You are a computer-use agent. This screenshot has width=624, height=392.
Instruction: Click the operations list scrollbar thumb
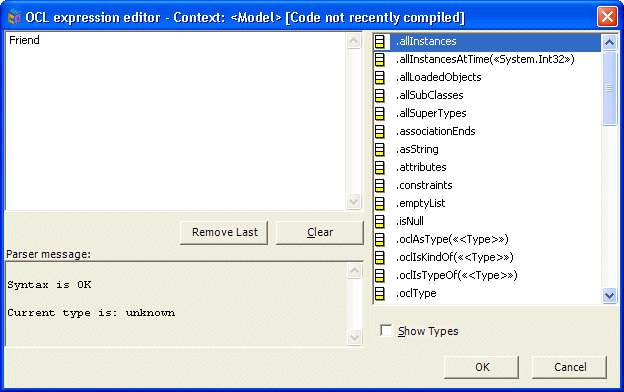pyautogui.click(x=609, y=88)
